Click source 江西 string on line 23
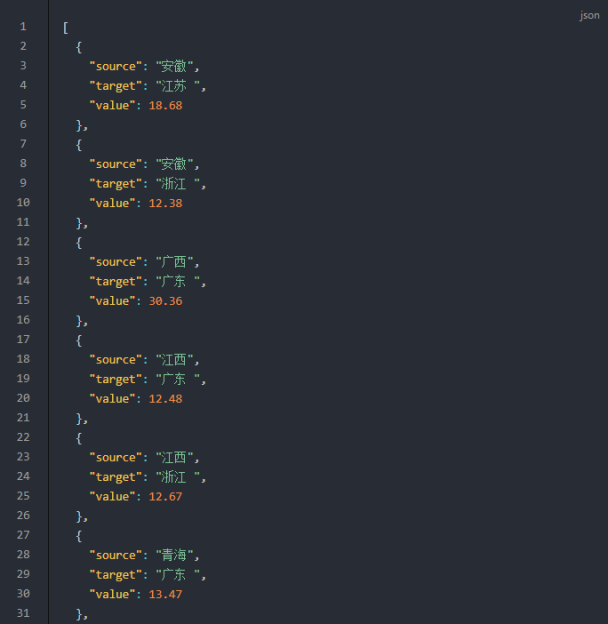The width and height of the screenshot is (608, 624). click(175, 457)
